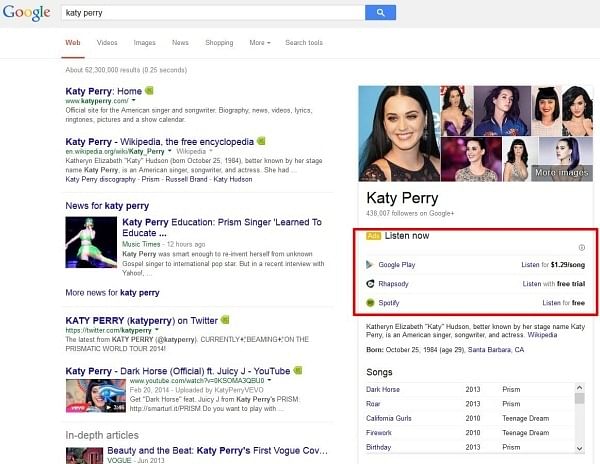
Task: Click the green badge beside the Wikipedia result title
Action: click(x=261, y=141)
